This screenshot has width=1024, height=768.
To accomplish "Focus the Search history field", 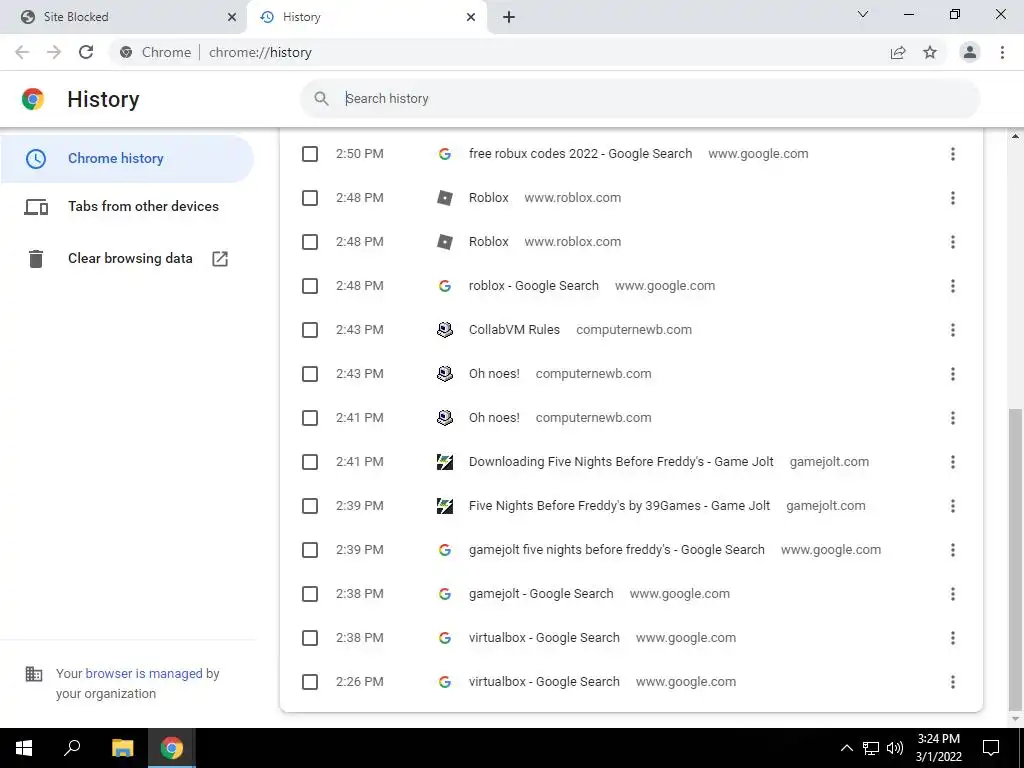I will pyautogui.click(x=640, y=99).
